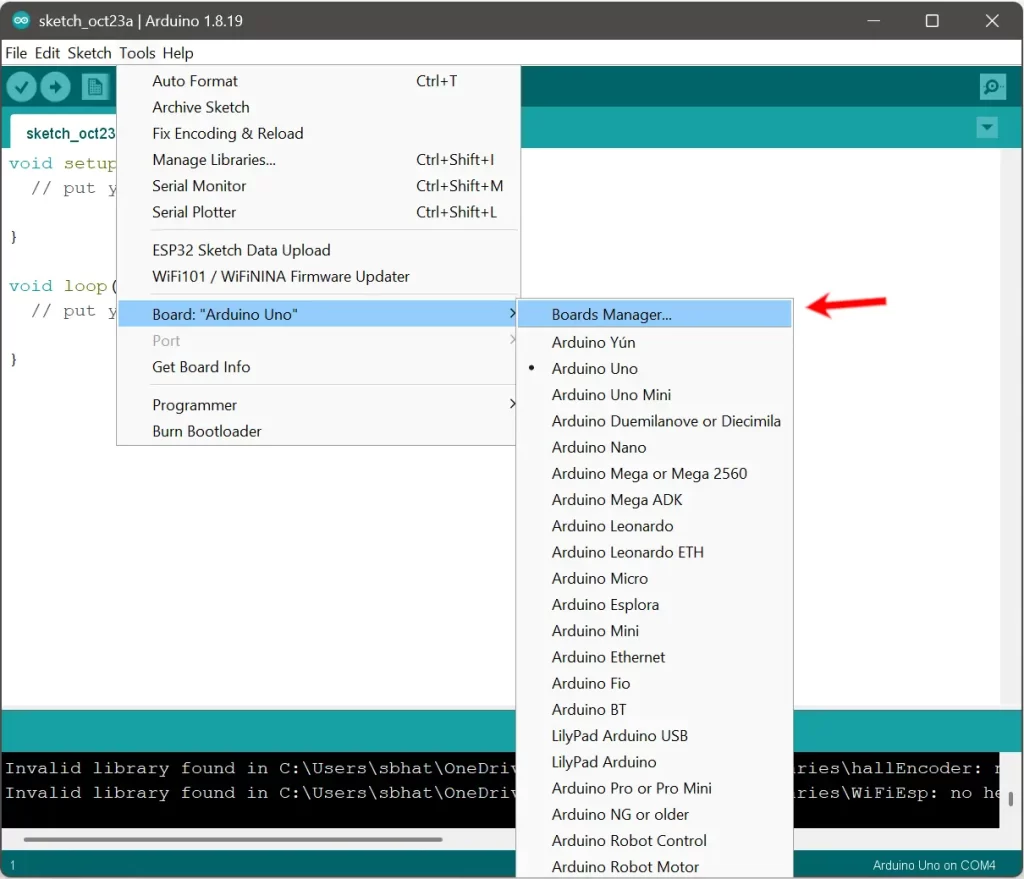The width and height of the screenshot is (1024, 879).
Task: Click Burn Bootloader option
Action: tap(206, 431)
